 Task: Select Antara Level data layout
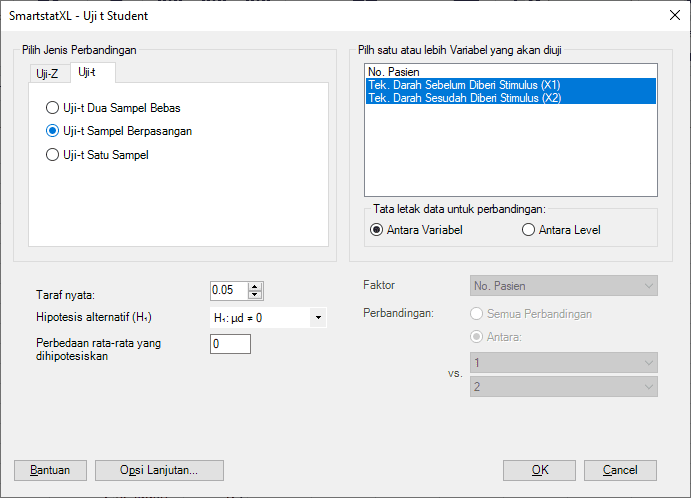pos(528,230)
